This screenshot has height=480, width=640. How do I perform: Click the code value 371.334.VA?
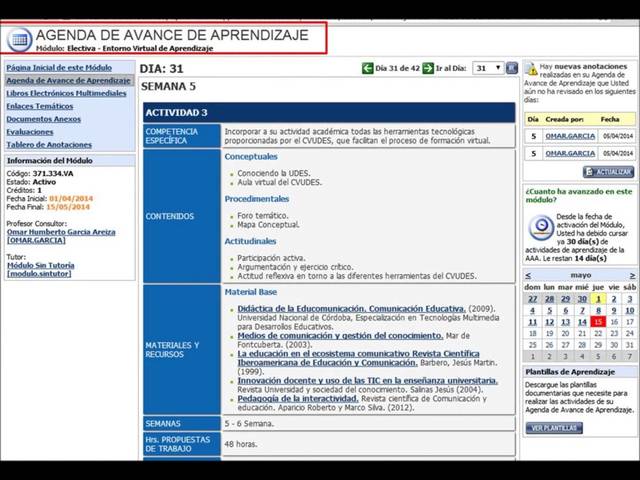(x=53, y=174)
